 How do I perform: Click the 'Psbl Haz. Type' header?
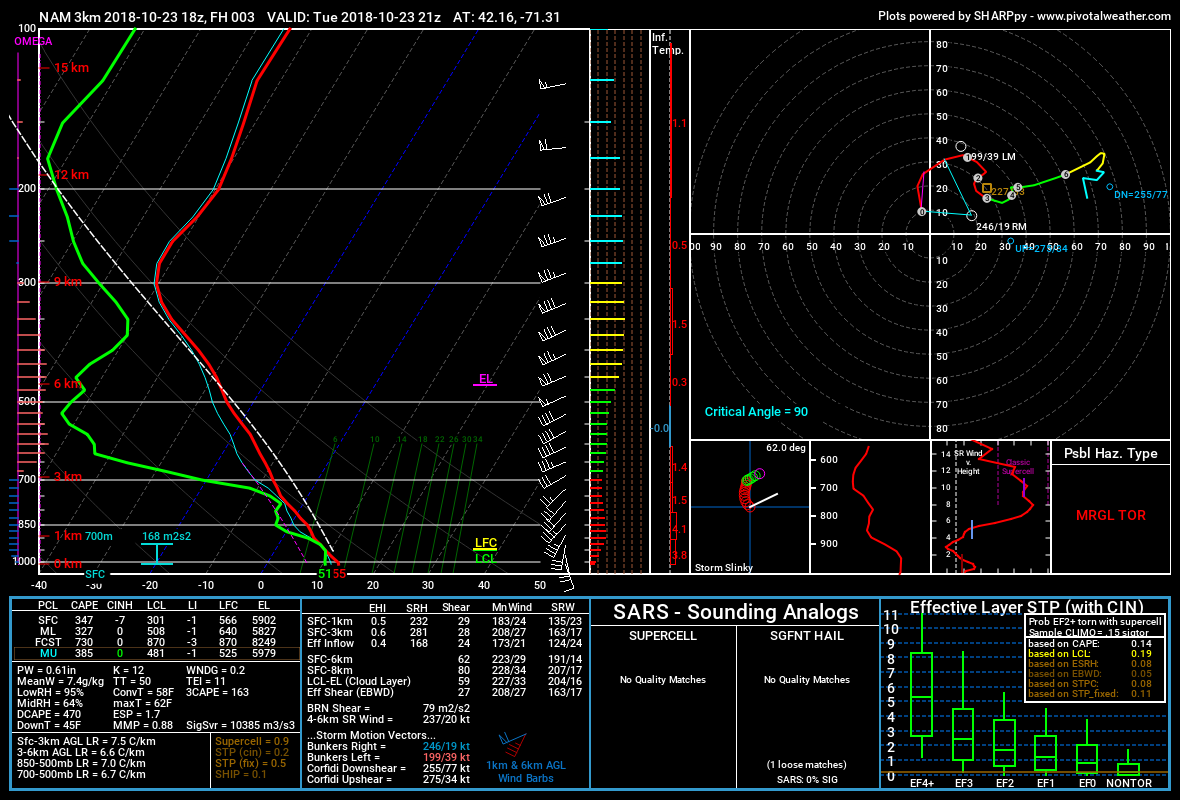point(1110,453)
